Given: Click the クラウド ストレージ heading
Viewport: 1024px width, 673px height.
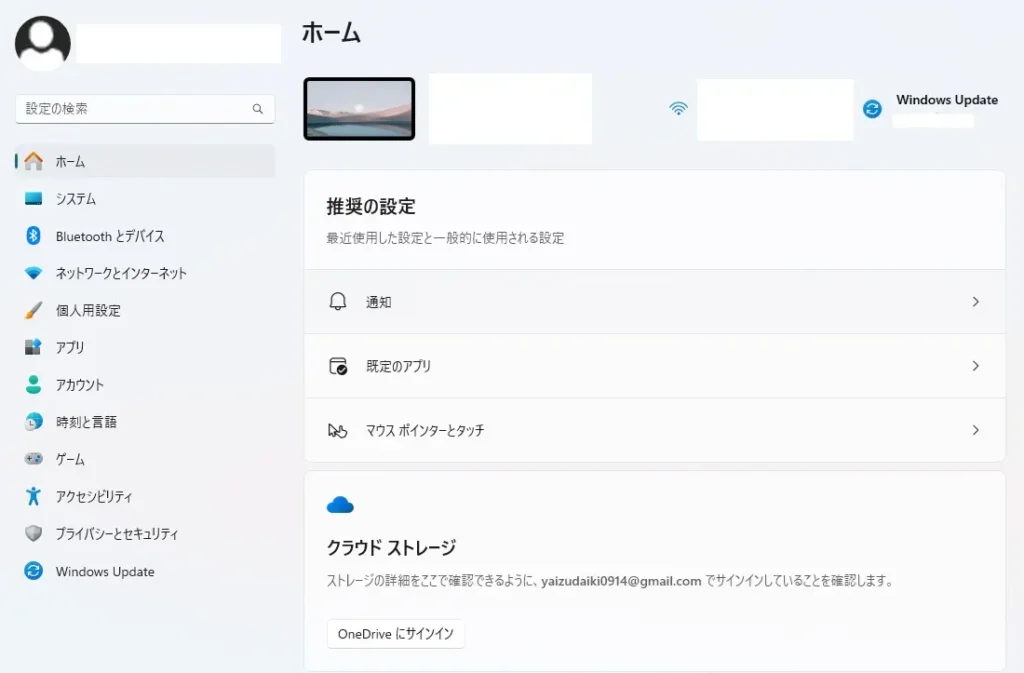Looking at the screenshot, I should pos(391,547).
